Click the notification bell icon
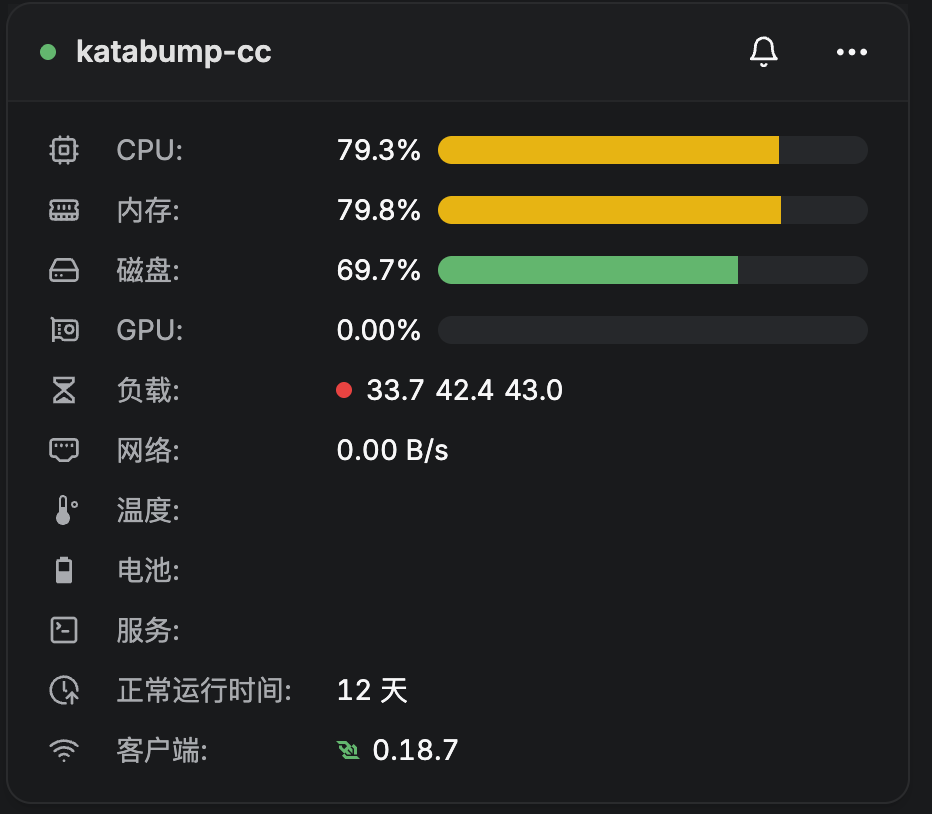The image size is (932, 814). (x=763, y=52)
